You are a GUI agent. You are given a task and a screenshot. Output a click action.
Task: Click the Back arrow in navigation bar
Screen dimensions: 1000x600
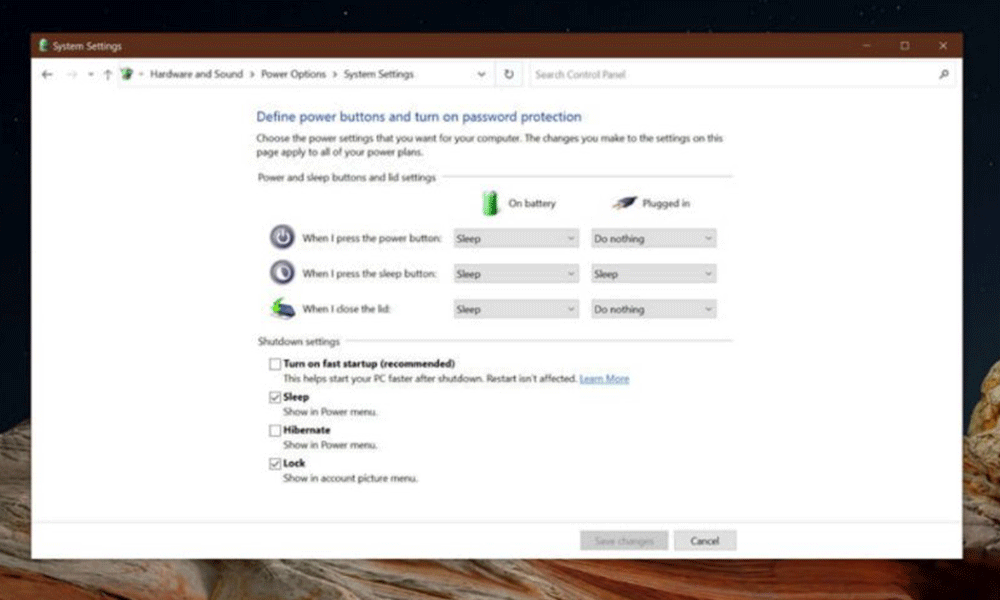click(47, 75)
